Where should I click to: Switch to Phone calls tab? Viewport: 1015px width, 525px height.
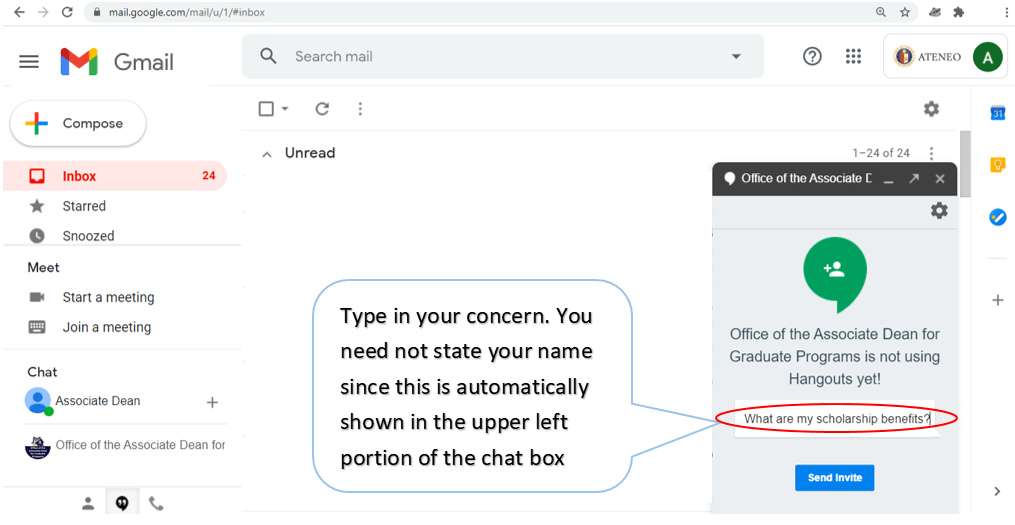pos(156,503)
